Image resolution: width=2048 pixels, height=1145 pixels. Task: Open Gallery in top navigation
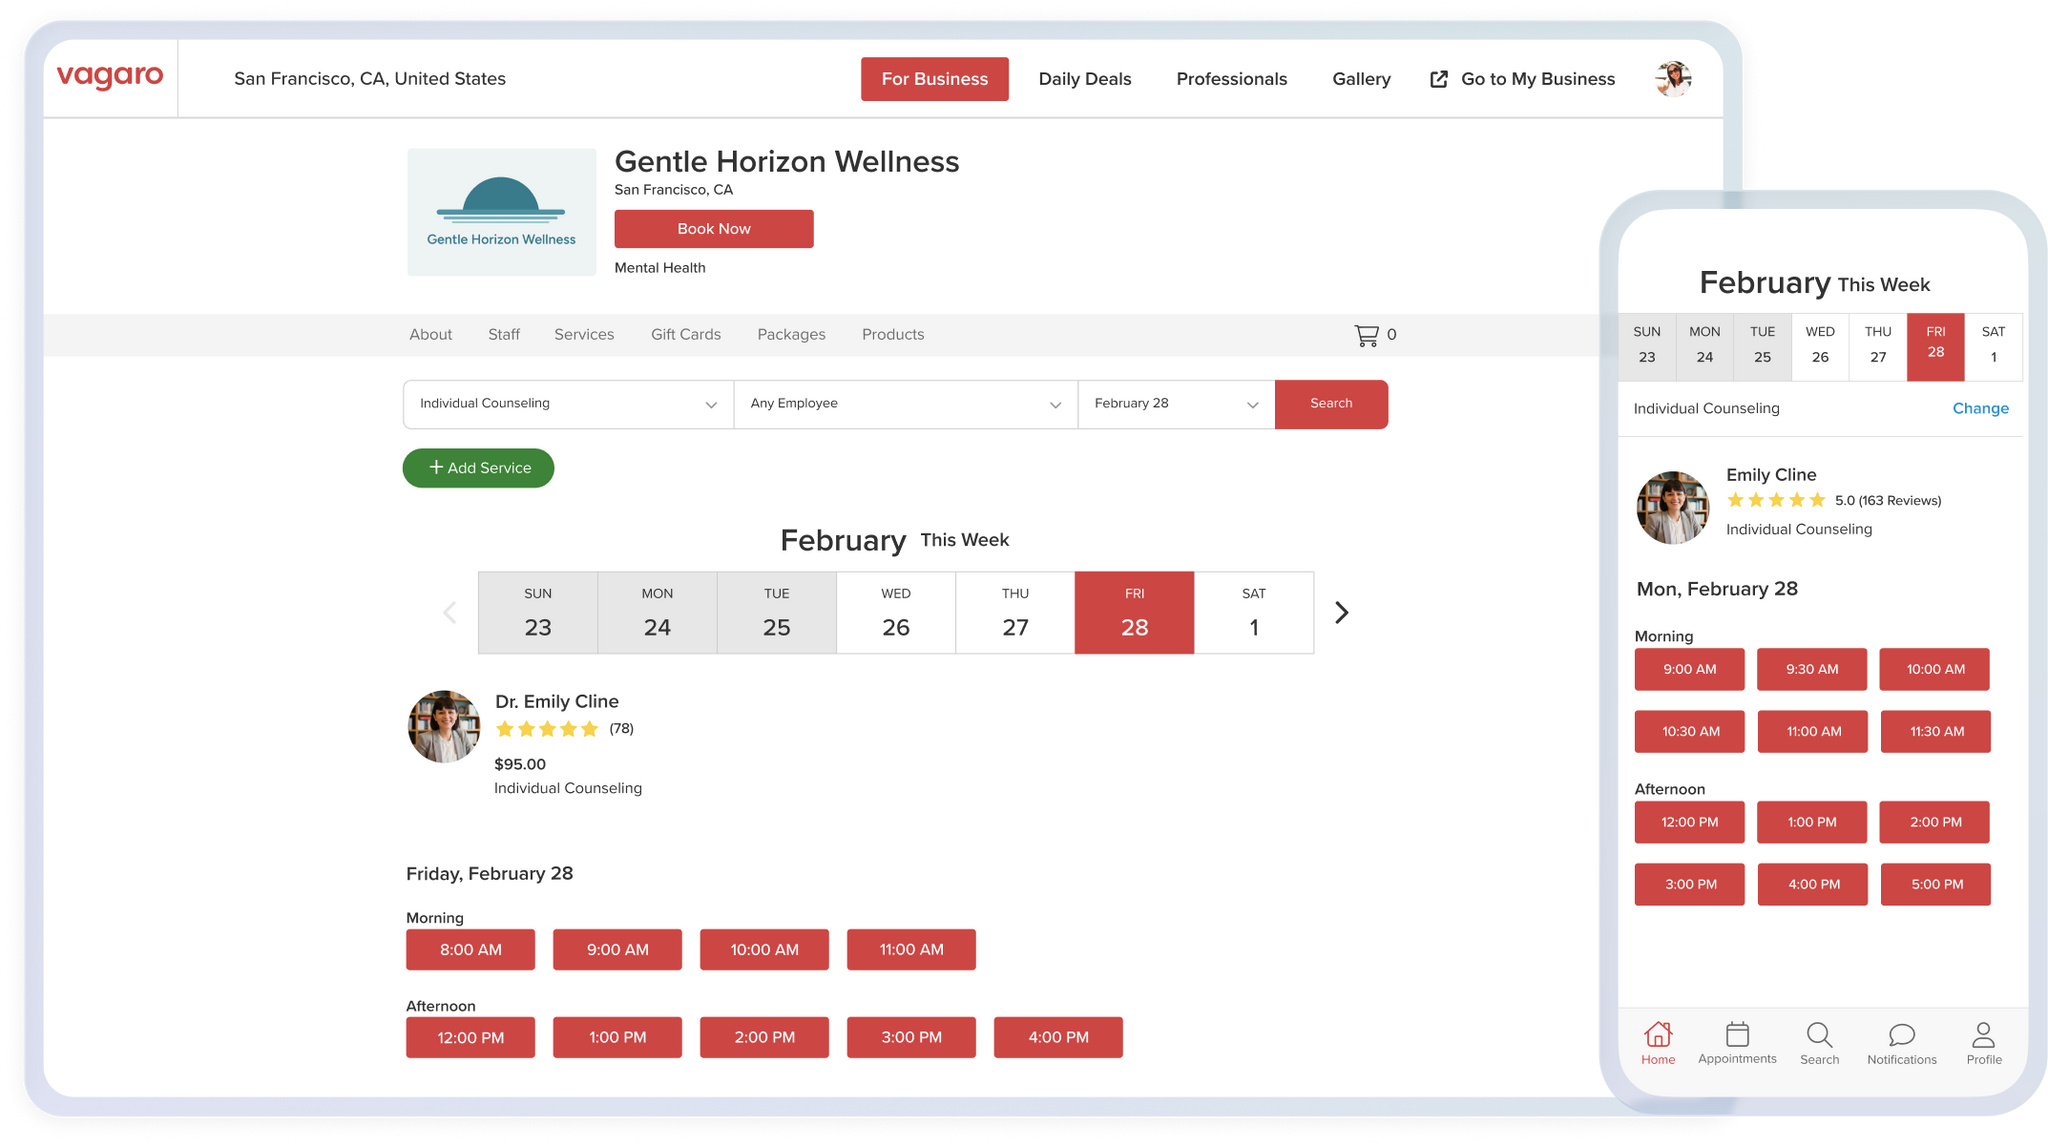(1361, 79)
